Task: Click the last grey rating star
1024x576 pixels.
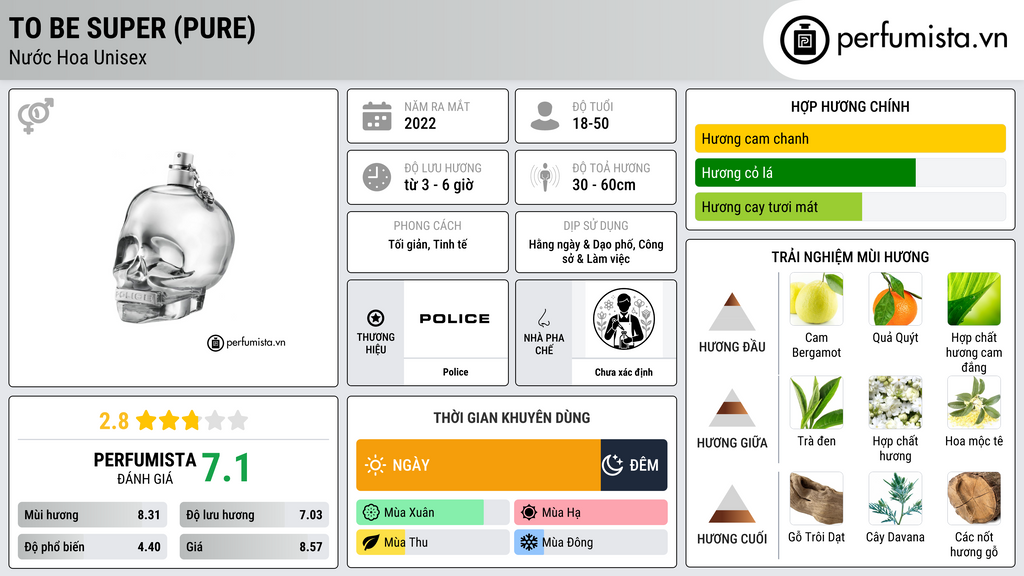Action: tap(238, 420)
